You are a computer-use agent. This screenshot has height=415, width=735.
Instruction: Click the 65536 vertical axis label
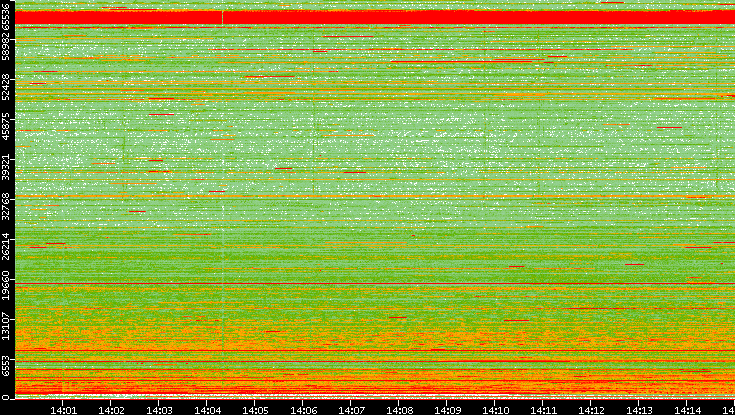click(x=5, y=15)
